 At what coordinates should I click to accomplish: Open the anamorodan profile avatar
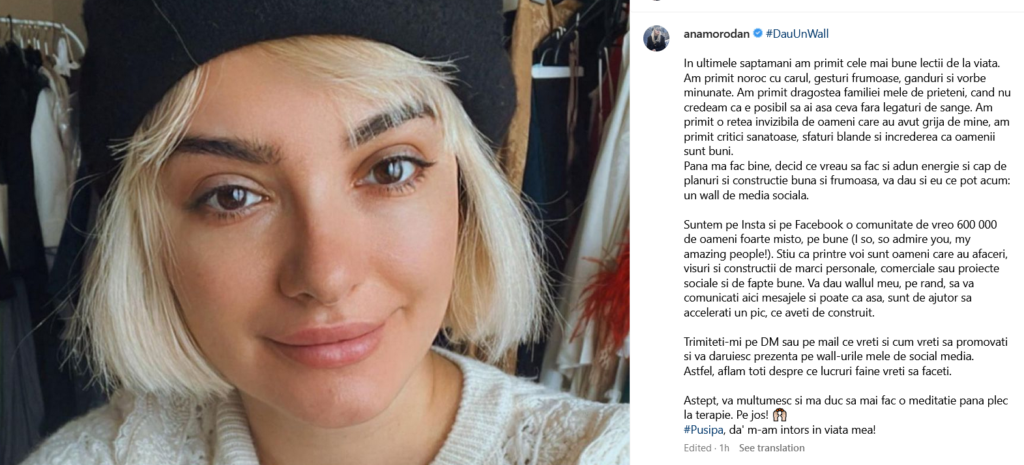tap(656, 39)
